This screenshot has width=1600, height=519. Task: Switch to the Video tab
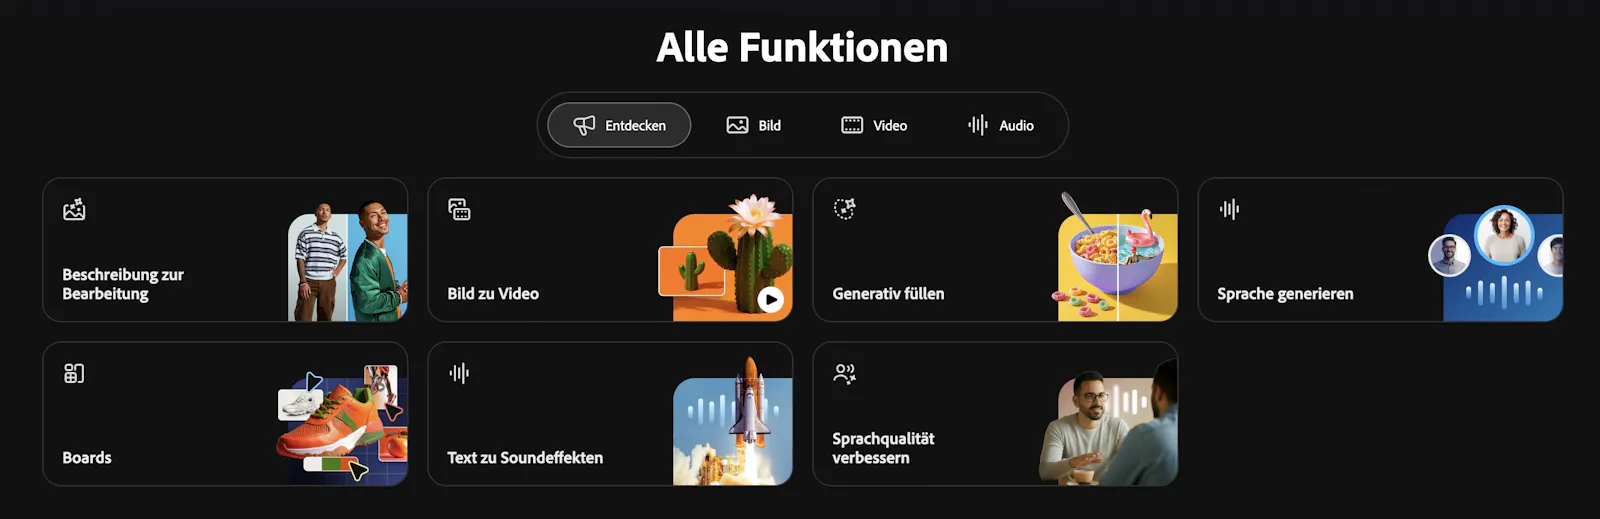pos(874,125)
